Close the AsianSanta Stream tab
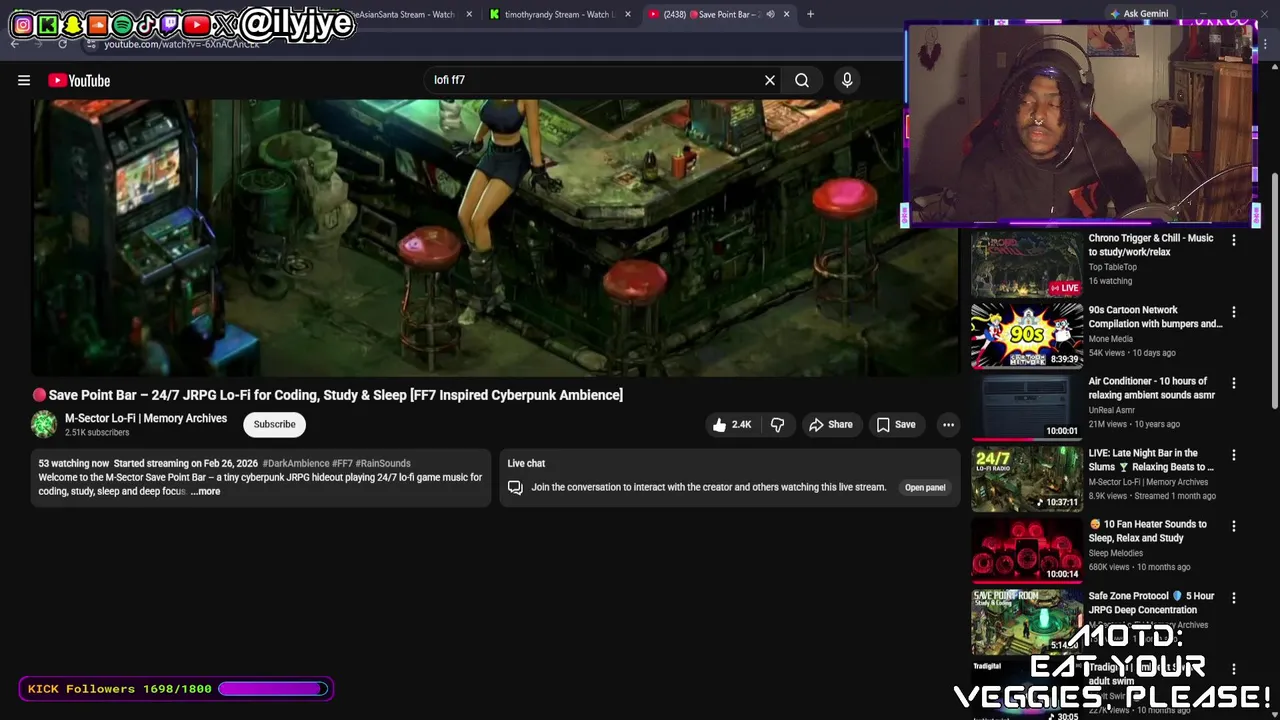This screenshot has width=1280, height=720. coord(468,14)
